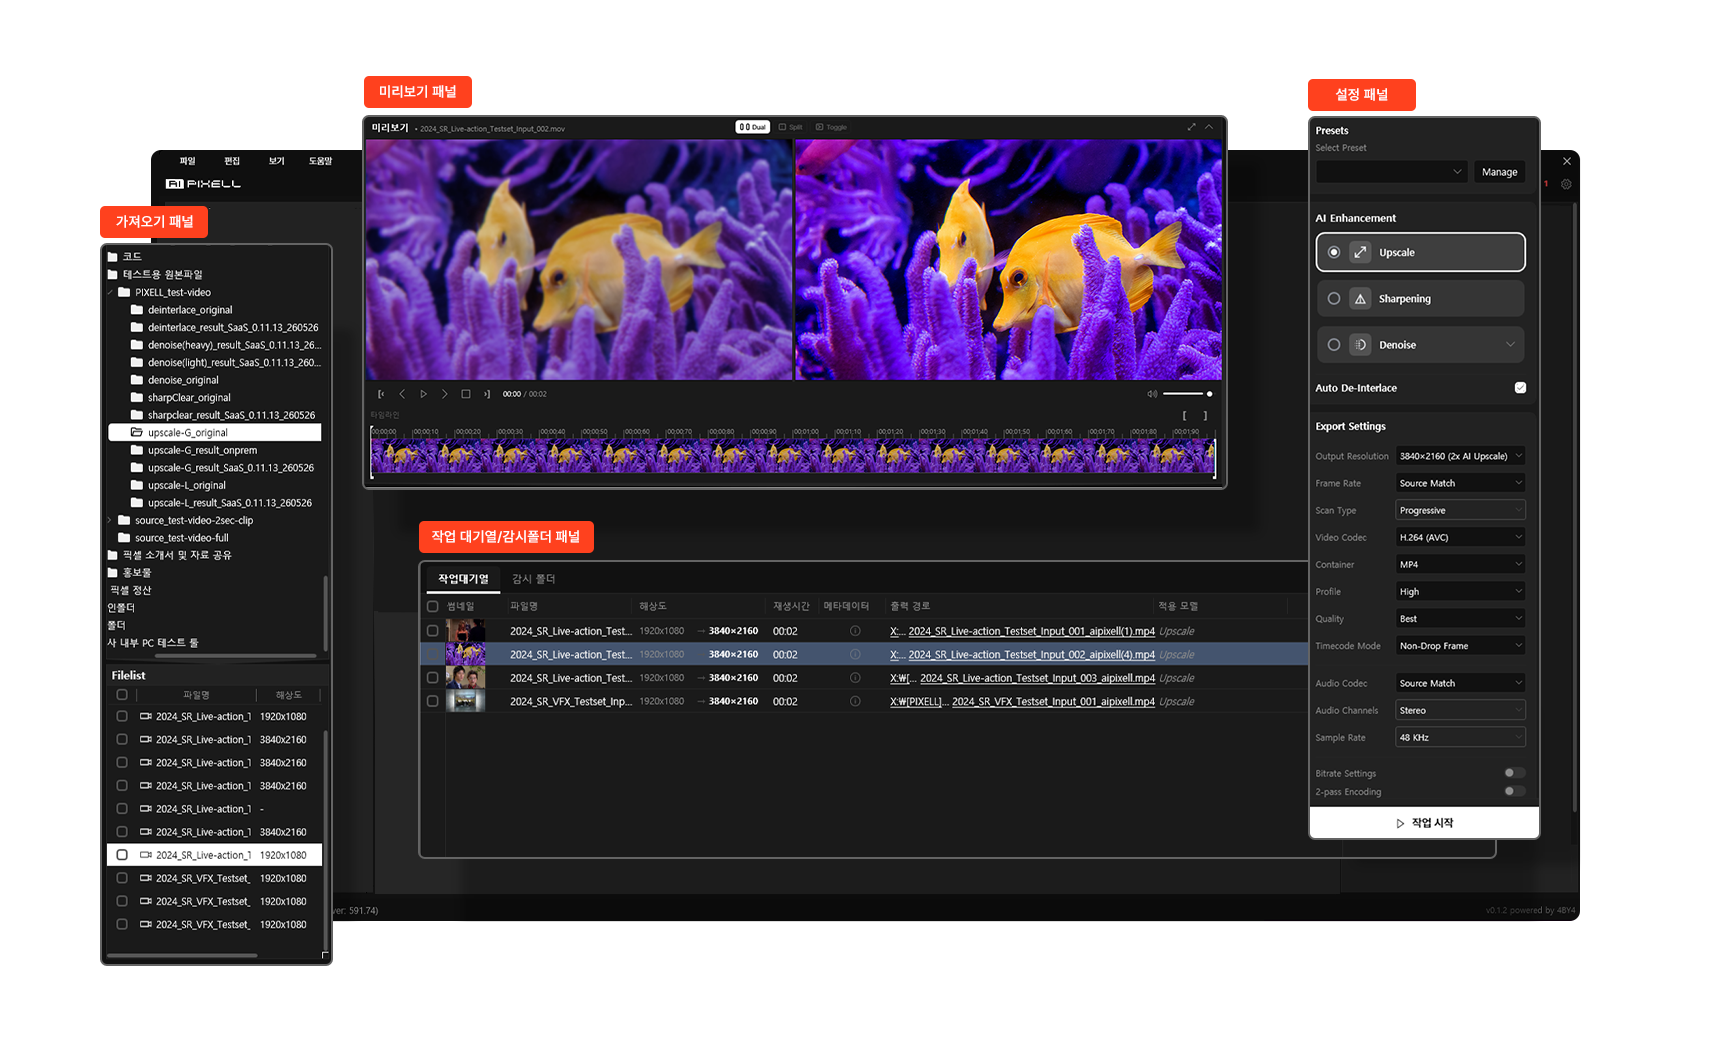Image resolution: width=1720 pixels, height=1060 pixels.
Task: Collapse the preview panel with chevron
Action: pyautogui.click(x=1209, y=127)
